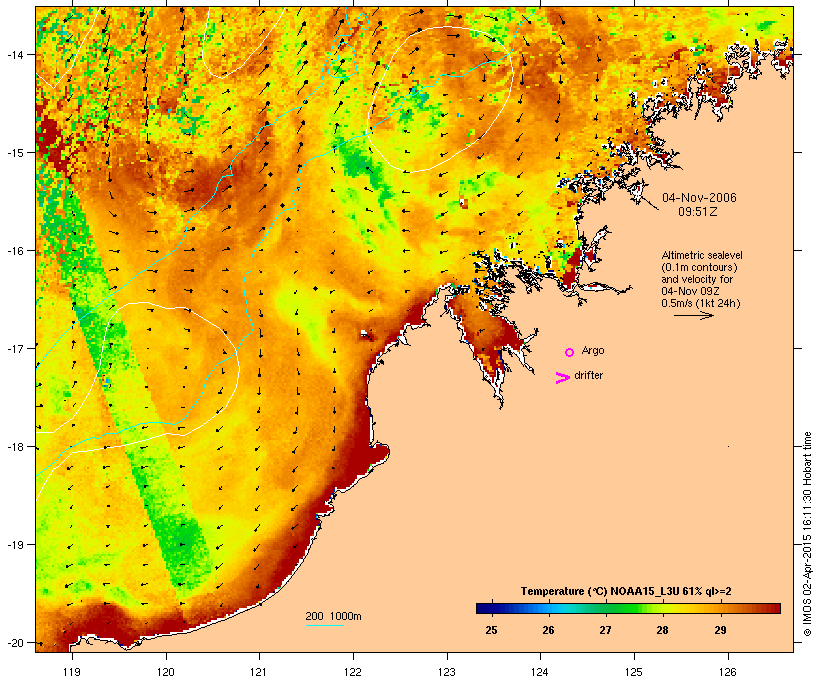Viewport: 820px width, 680px height.
Task: Click the text '0.5m/s (1kt 24h)'
Action: click(x=701, y=303)
